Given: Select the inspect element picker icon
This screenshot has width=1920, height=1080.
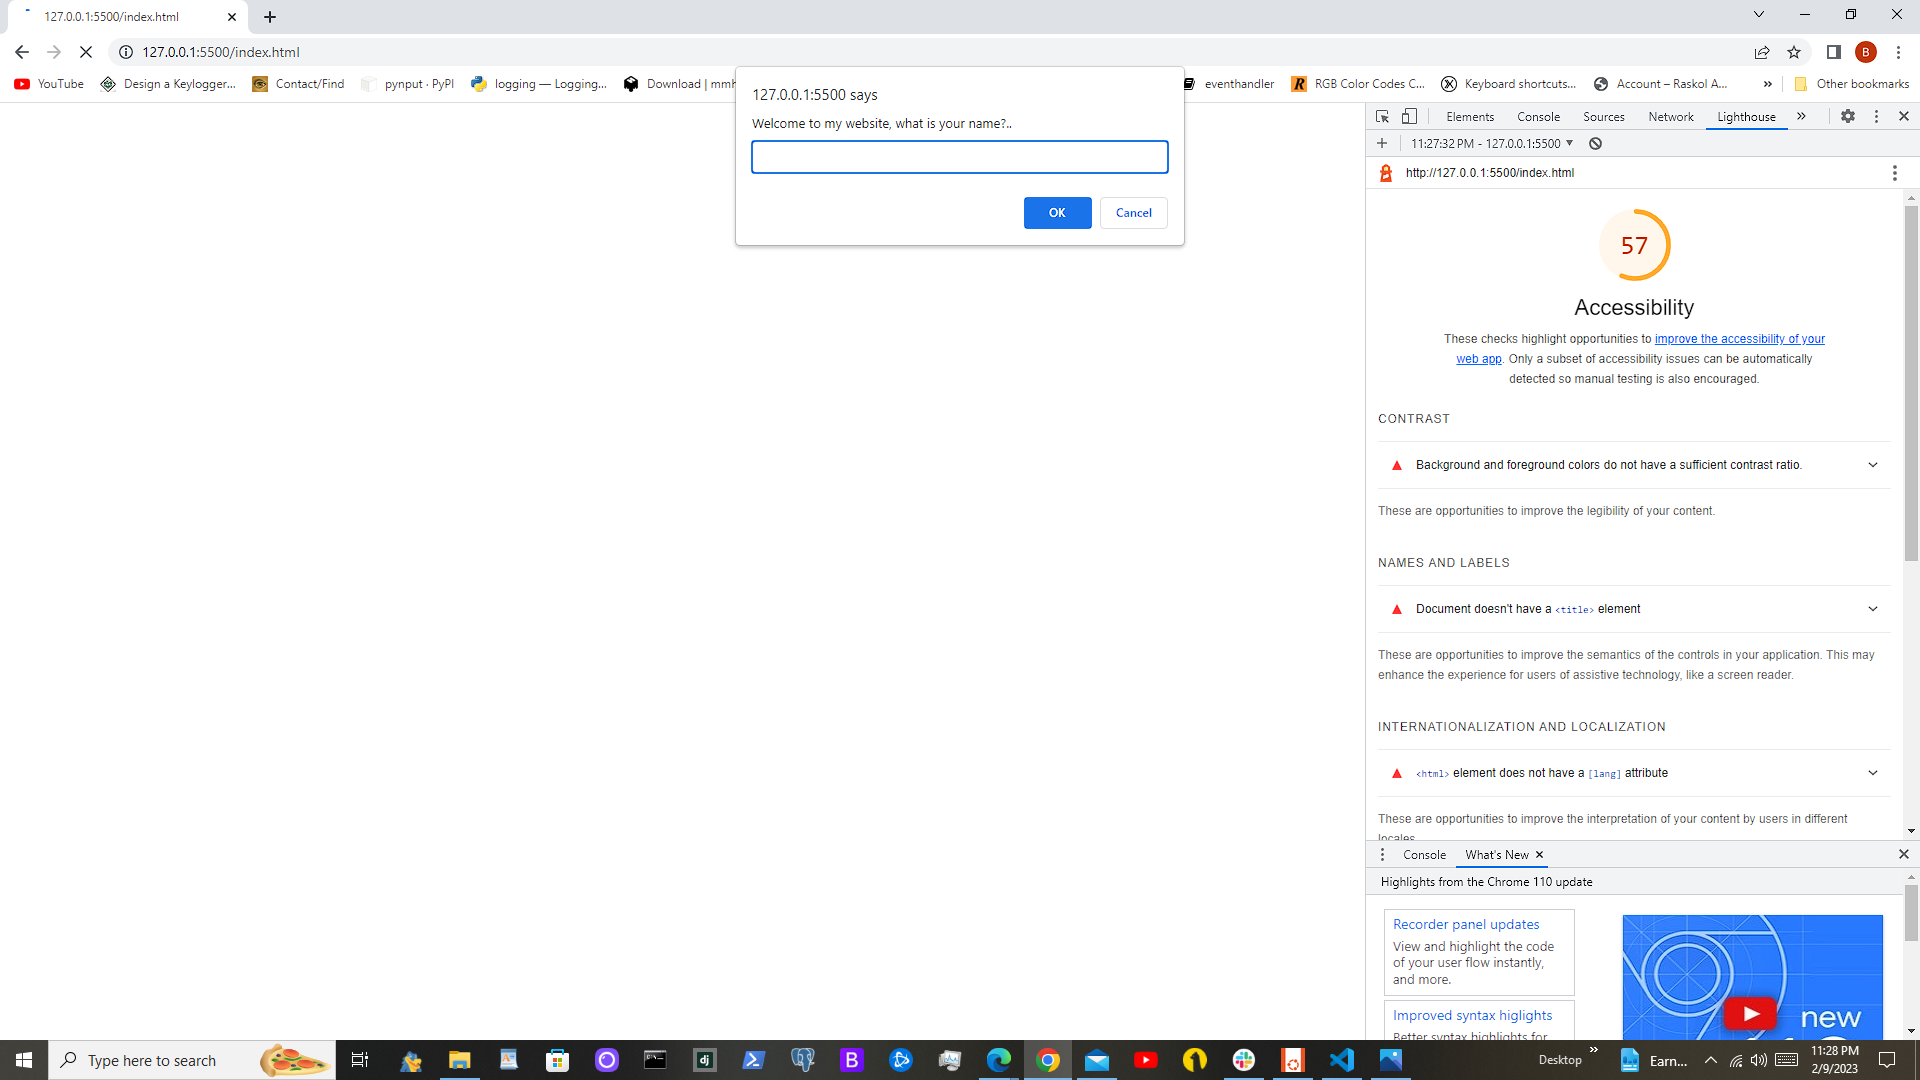Looking at the screenshot, I should (1382, 117).
